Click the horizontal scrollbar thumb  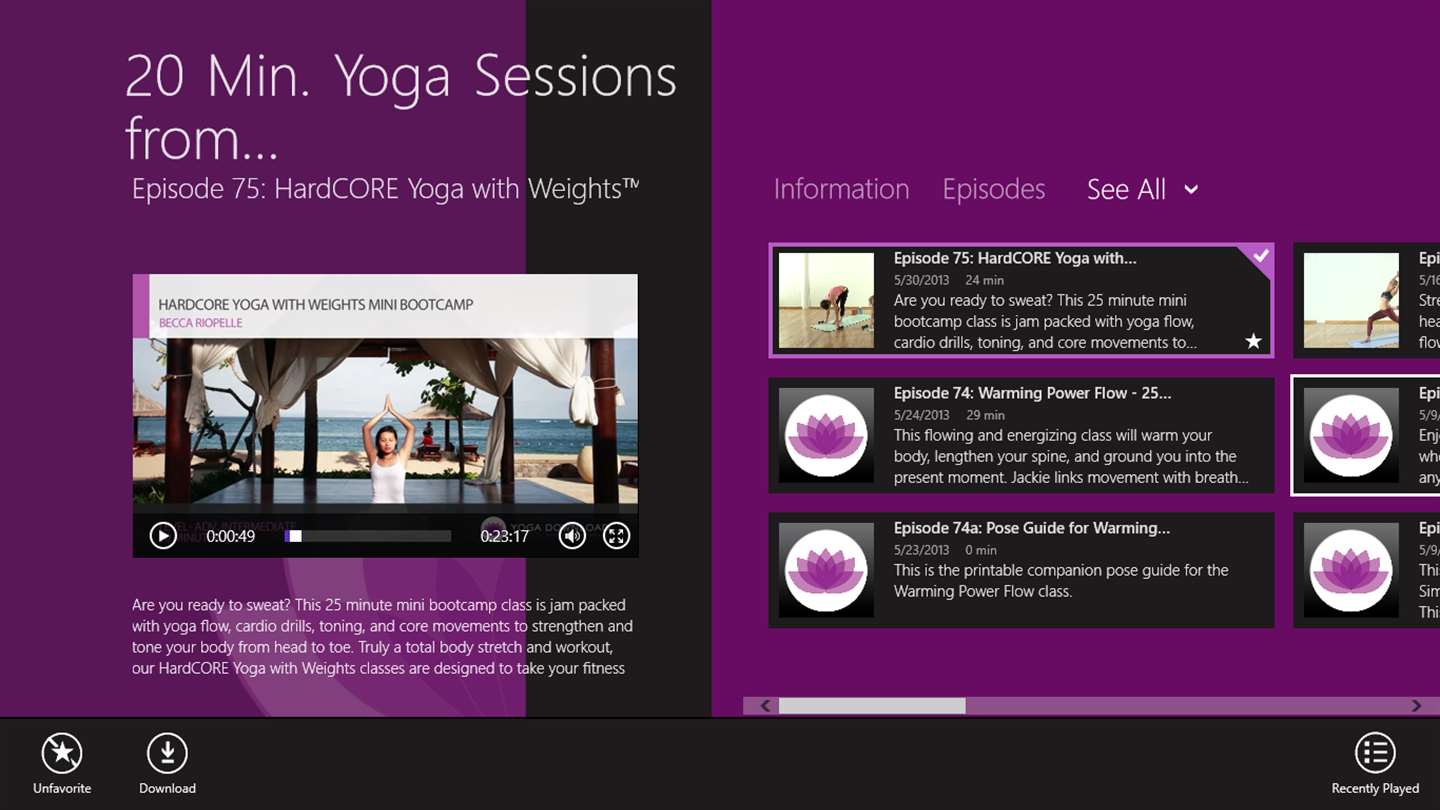872,706
